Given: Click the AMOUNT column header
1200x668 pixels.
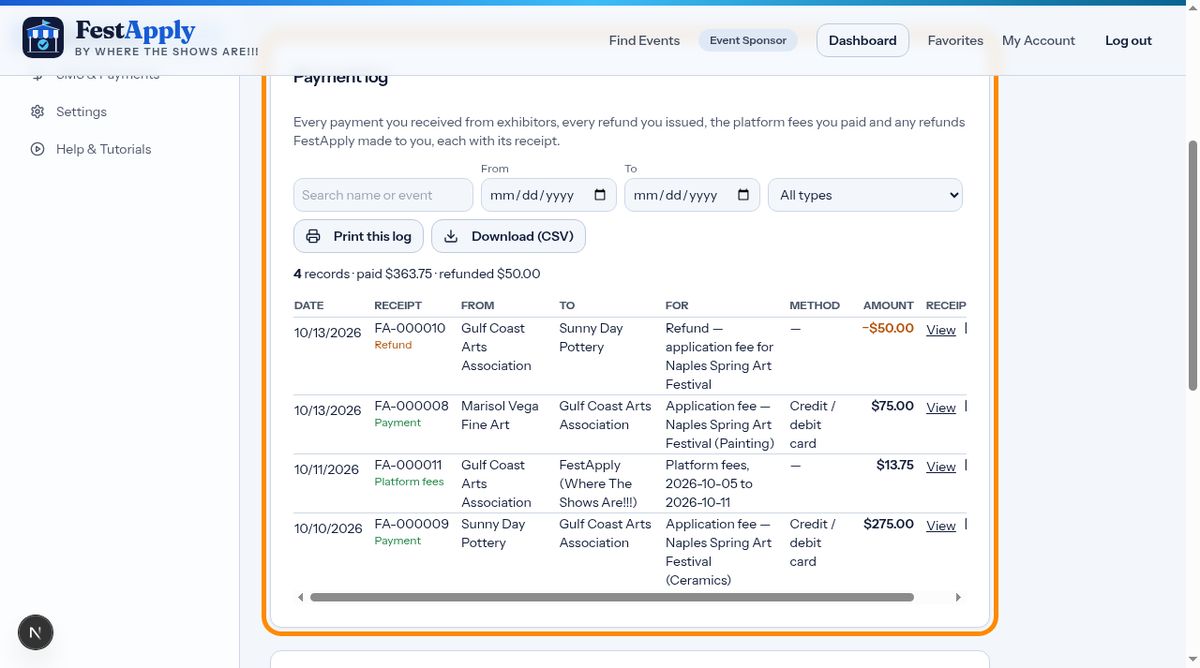Looking at the screenshot, I should tap(888, 305).
